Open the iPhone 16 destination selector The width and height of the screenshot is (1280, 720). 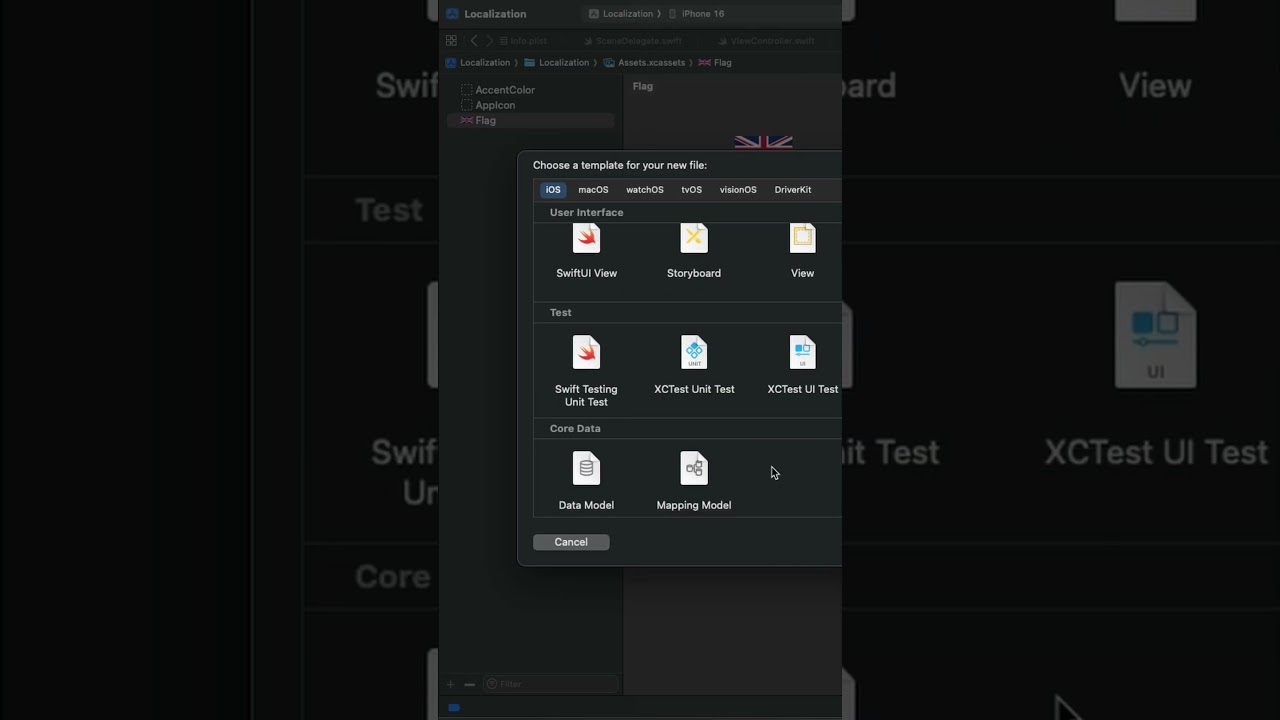[696, 14]
